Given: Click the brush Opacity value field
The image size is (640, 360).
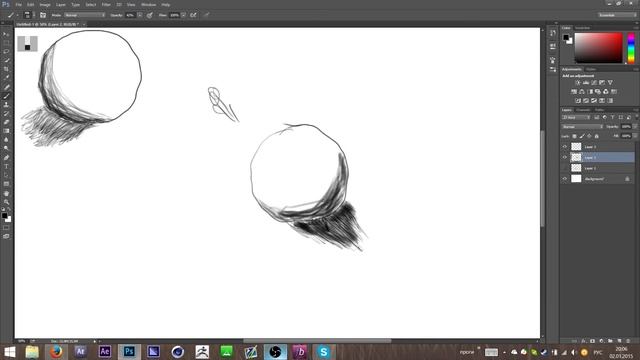Looking at the screenshot, I should click(130, 15).
